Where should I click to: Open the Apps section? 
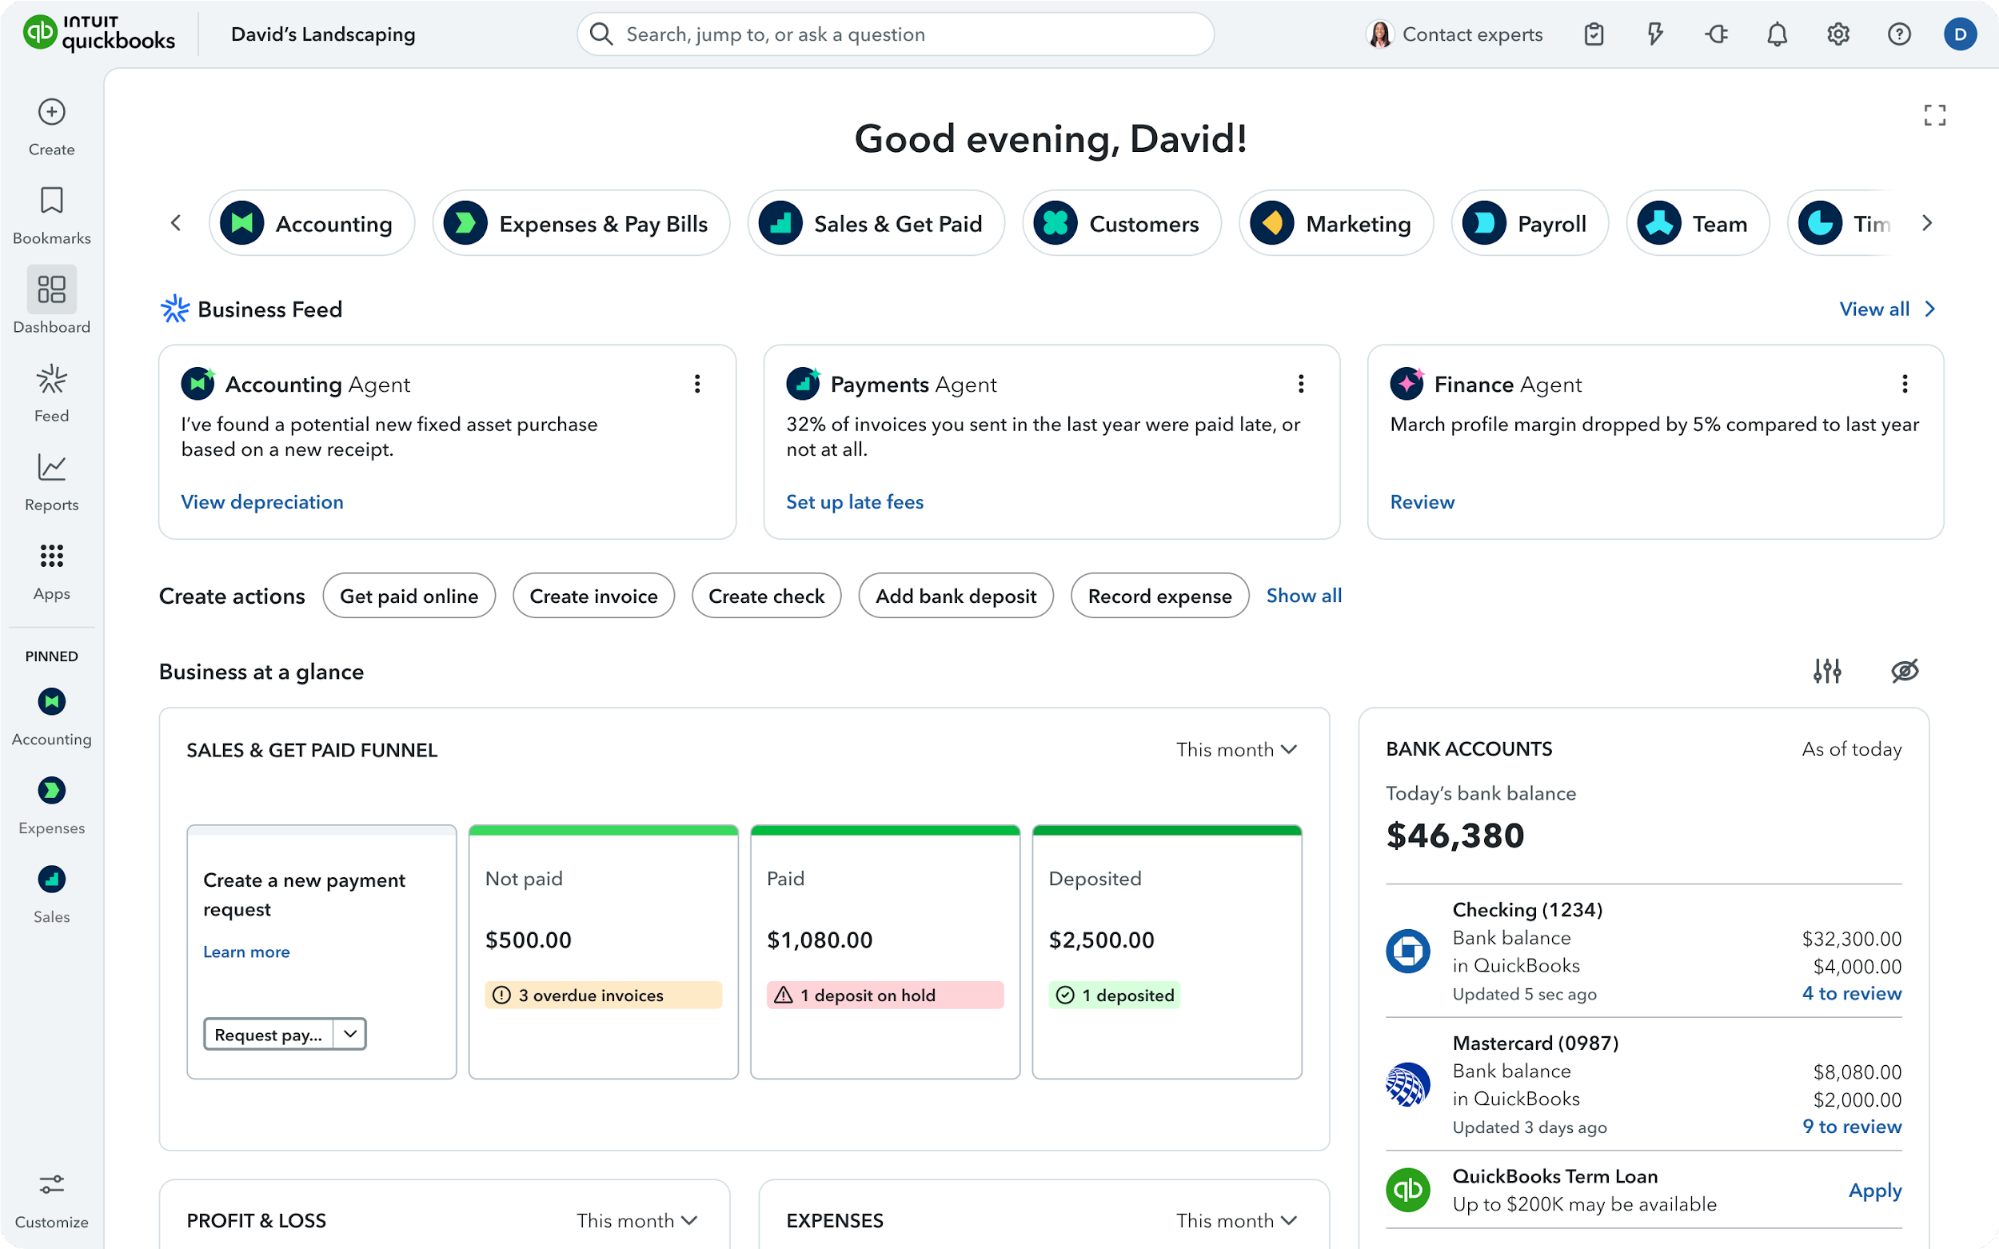(x=51, y=568)
